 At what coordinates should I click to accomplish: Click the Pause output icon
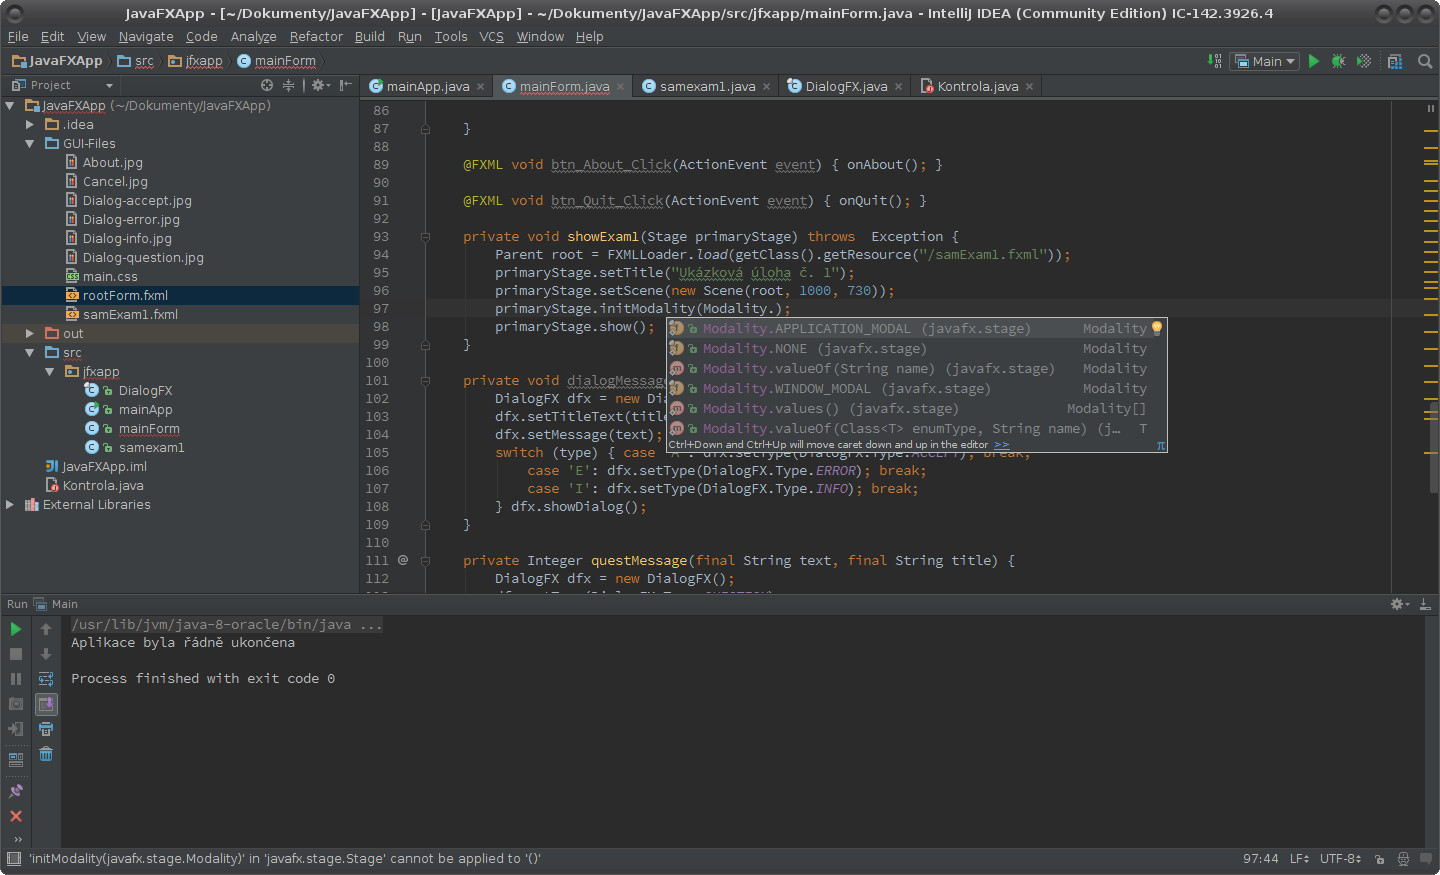(16, 679)
